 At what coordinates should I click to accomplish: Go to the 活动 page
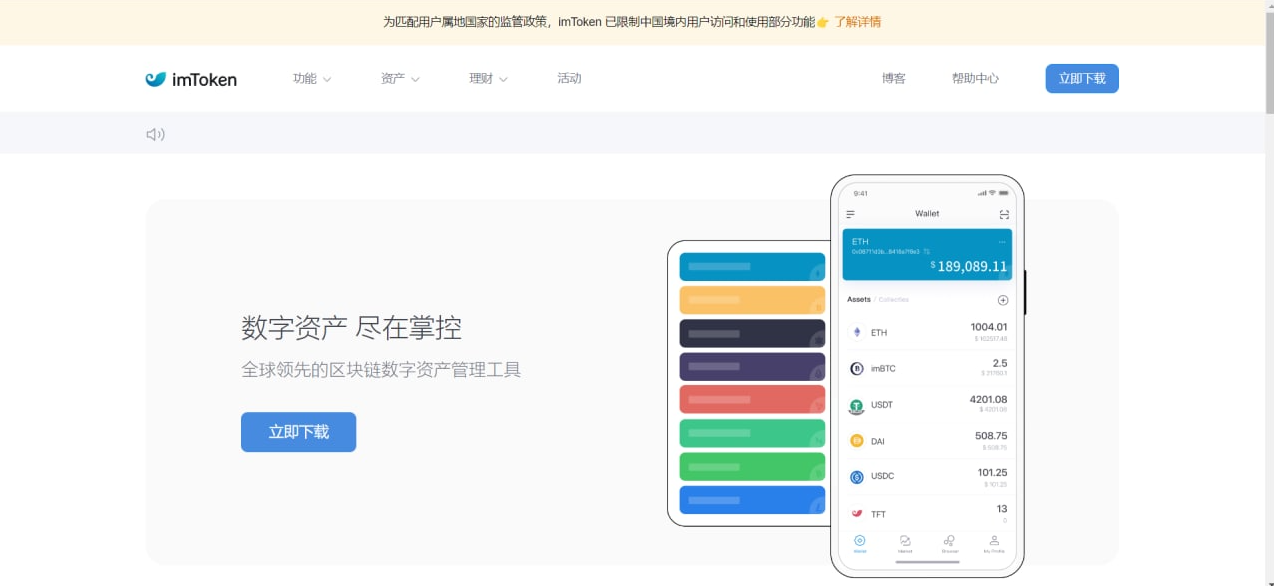(569, 78)
